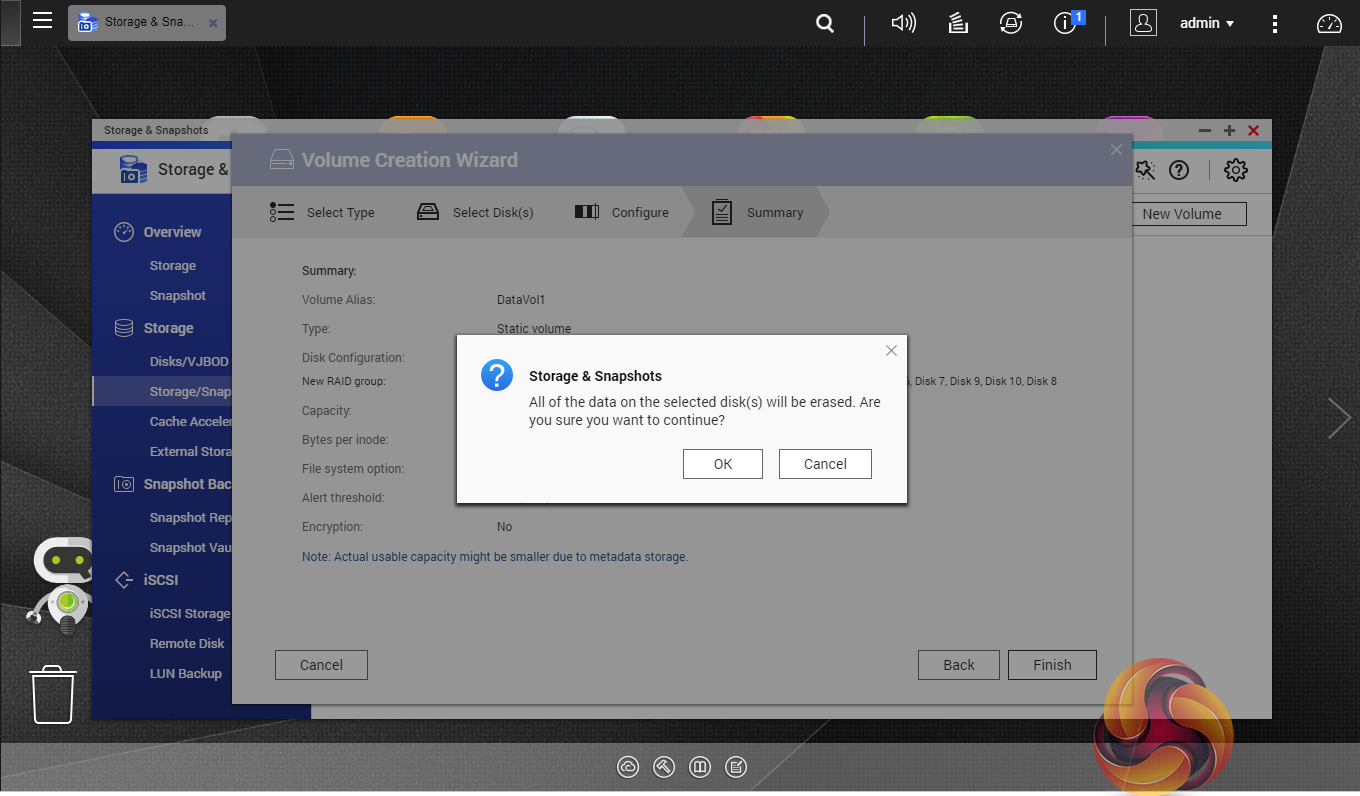Click the search magnifier icon
This screenshot has height=796, width=1360.
point(825,23)
